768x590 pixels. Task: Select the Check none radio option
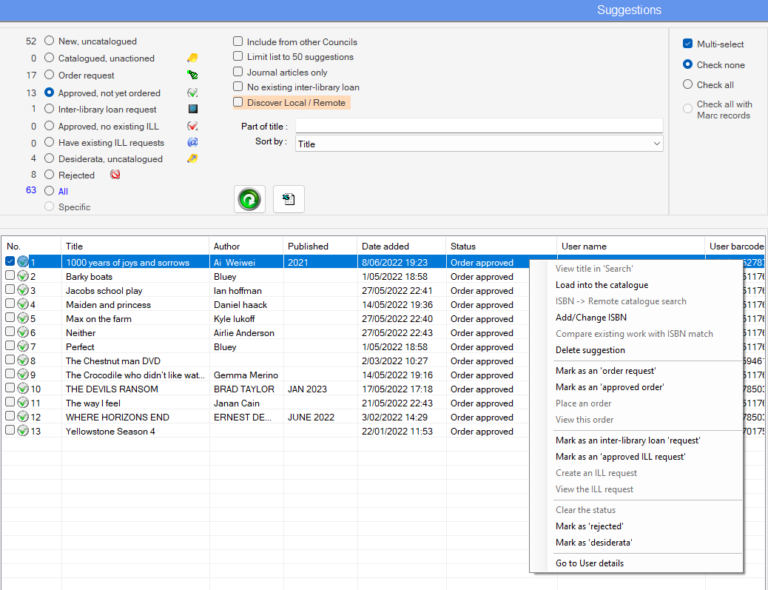688,64
